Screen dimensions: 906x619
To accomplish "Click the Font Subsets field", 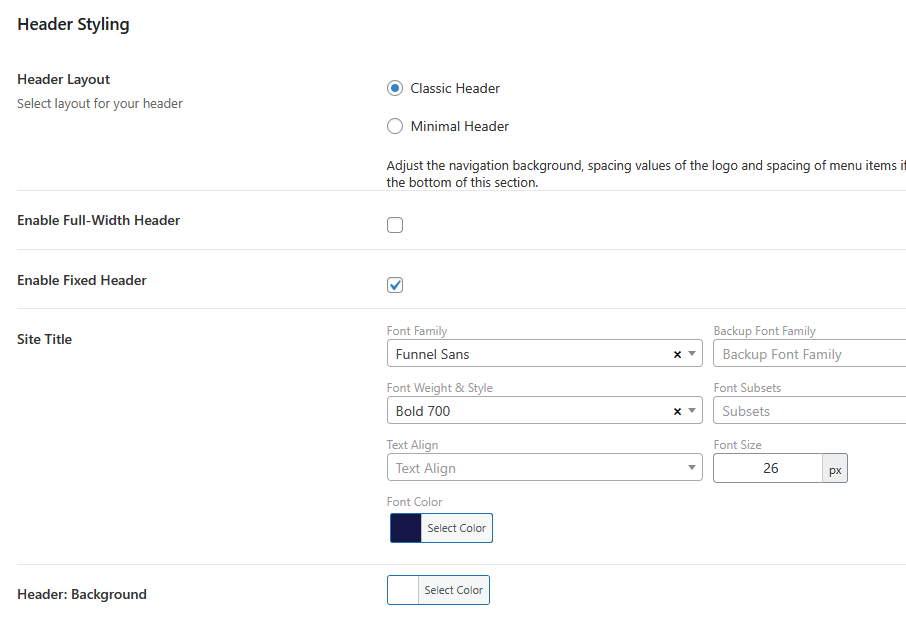I will (810, 411).
